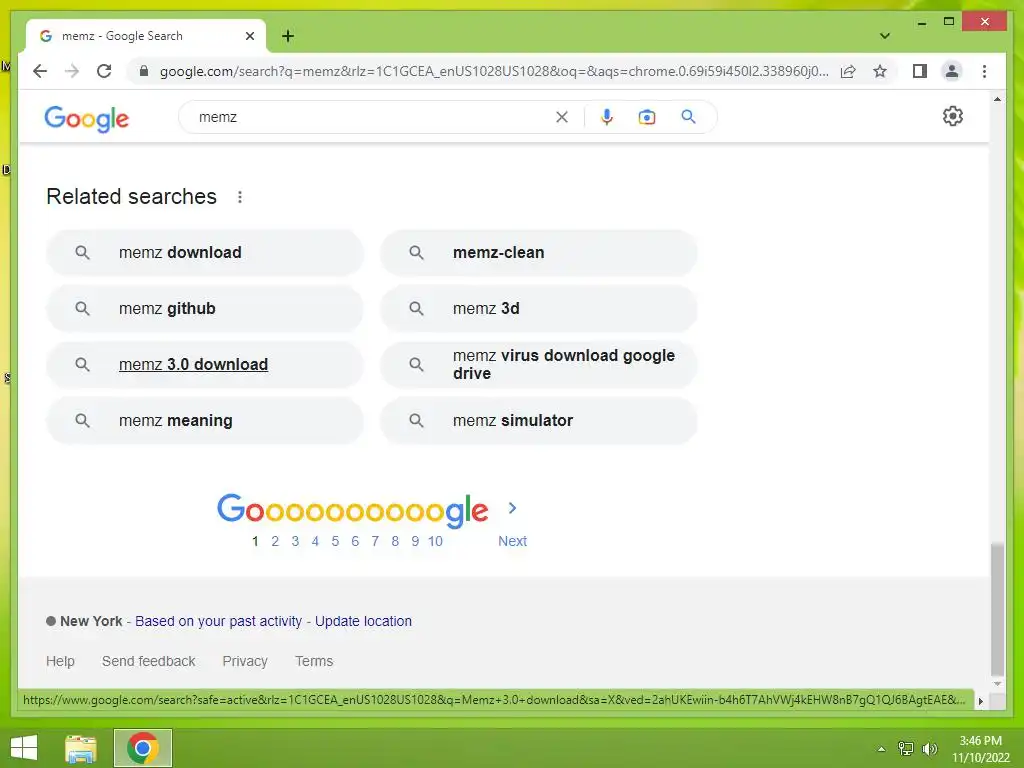Go to results page 2
Viewport: 1024px width, 768px height.
pyautogui.click(x=275, y=541)
